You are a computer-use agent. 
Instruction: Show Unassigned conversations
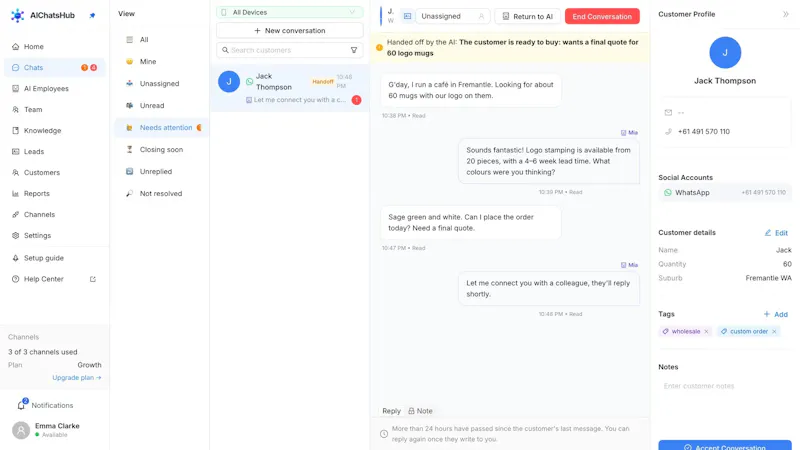(x=161, y=83)
